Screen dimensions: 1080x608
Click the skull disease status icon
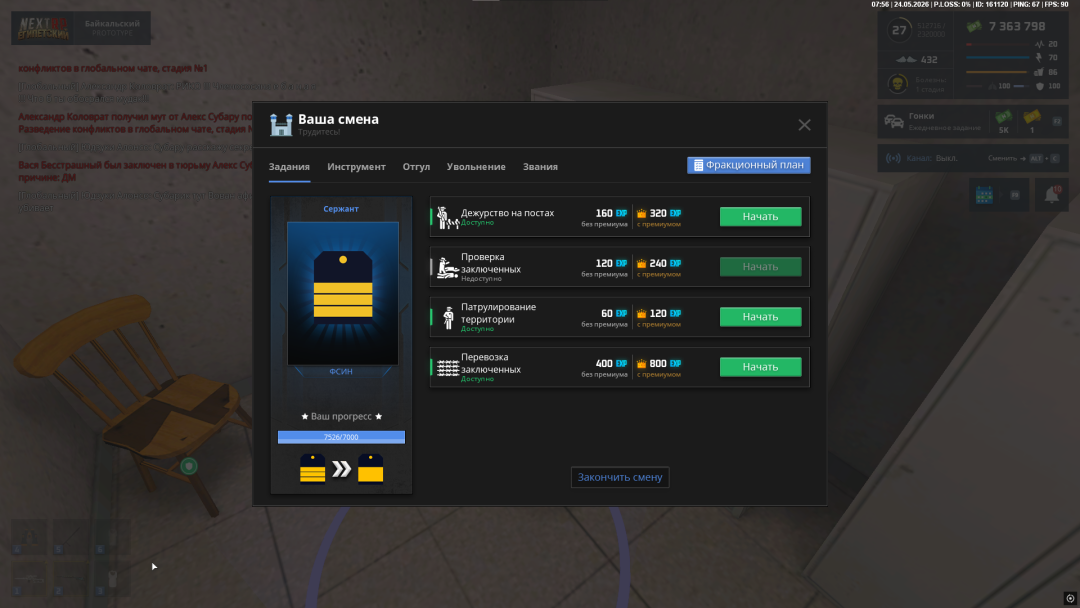[897, 84]
